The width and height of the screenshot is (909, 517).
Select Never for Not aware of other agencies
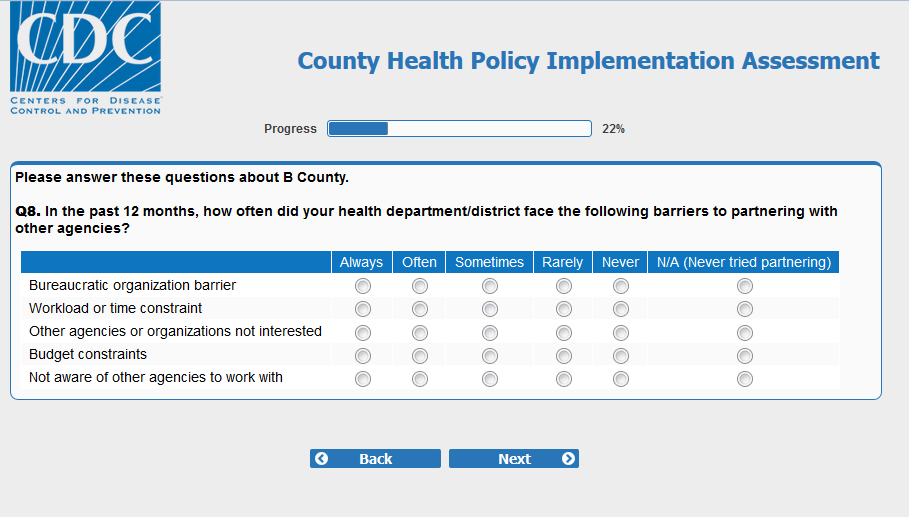(621, 379)
